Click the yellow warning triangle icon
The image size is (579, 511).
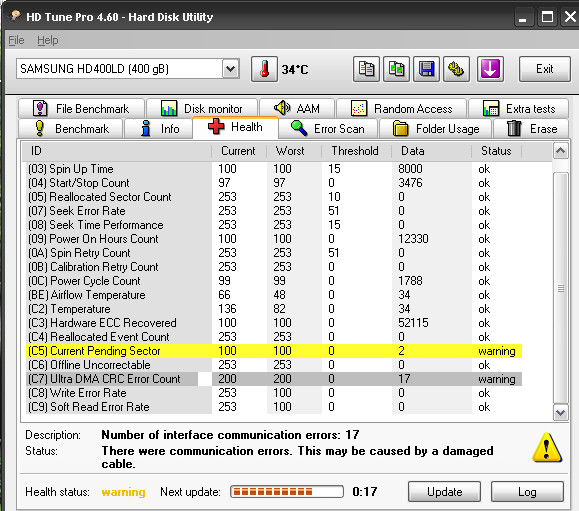coord(547,448)
